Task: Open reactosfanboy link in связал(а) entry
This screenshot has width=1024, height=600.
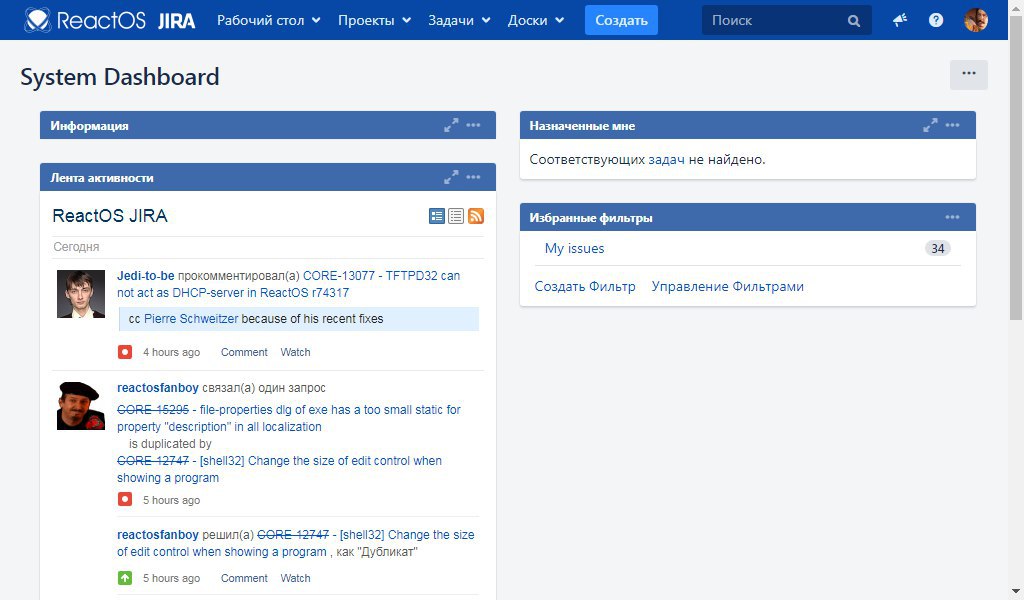Action: (157, 388)
